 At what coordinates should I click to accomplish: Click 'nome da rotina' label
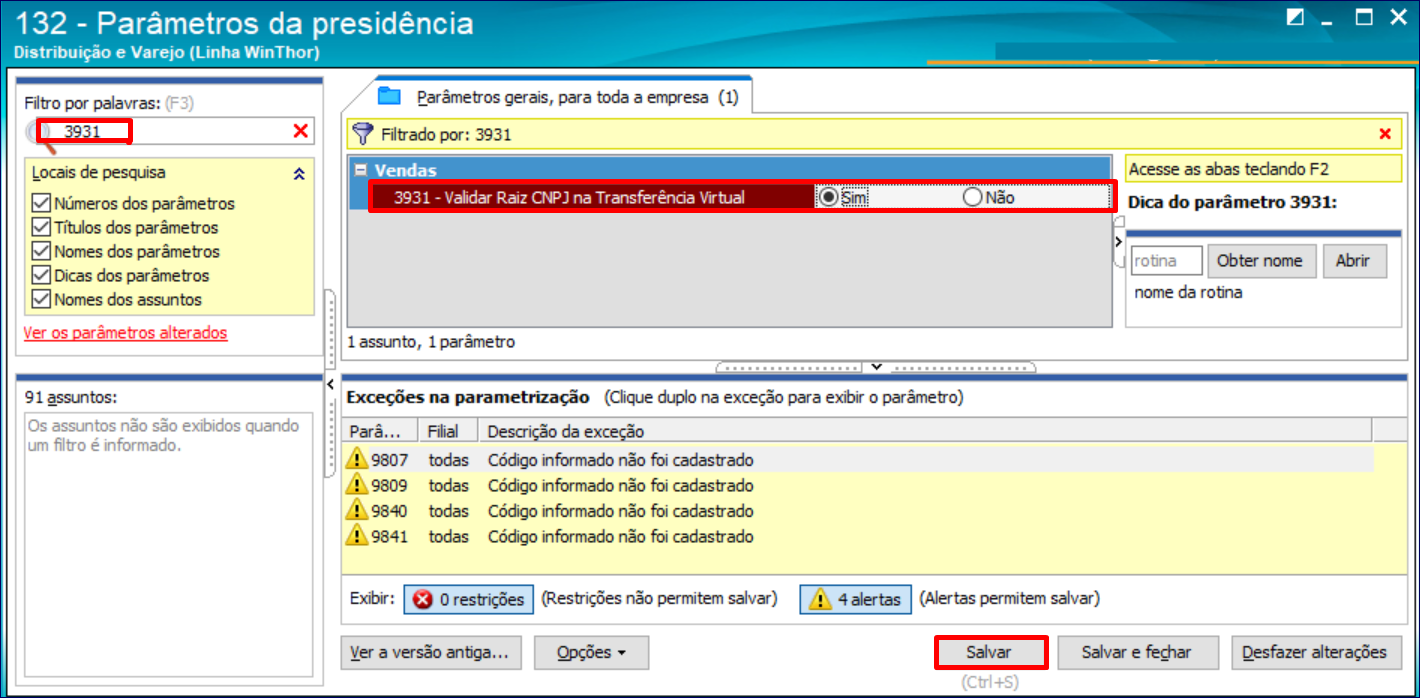point(1188,292)
